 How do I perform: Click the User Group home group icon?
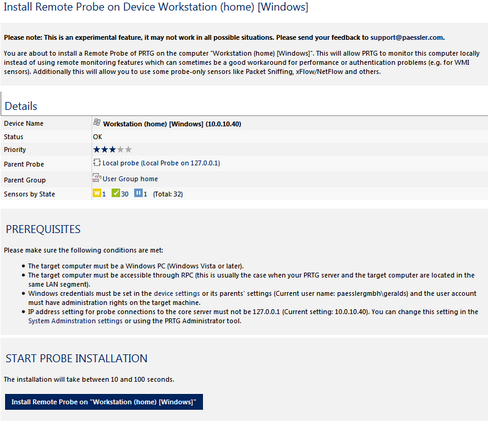(x=96, y=178)
